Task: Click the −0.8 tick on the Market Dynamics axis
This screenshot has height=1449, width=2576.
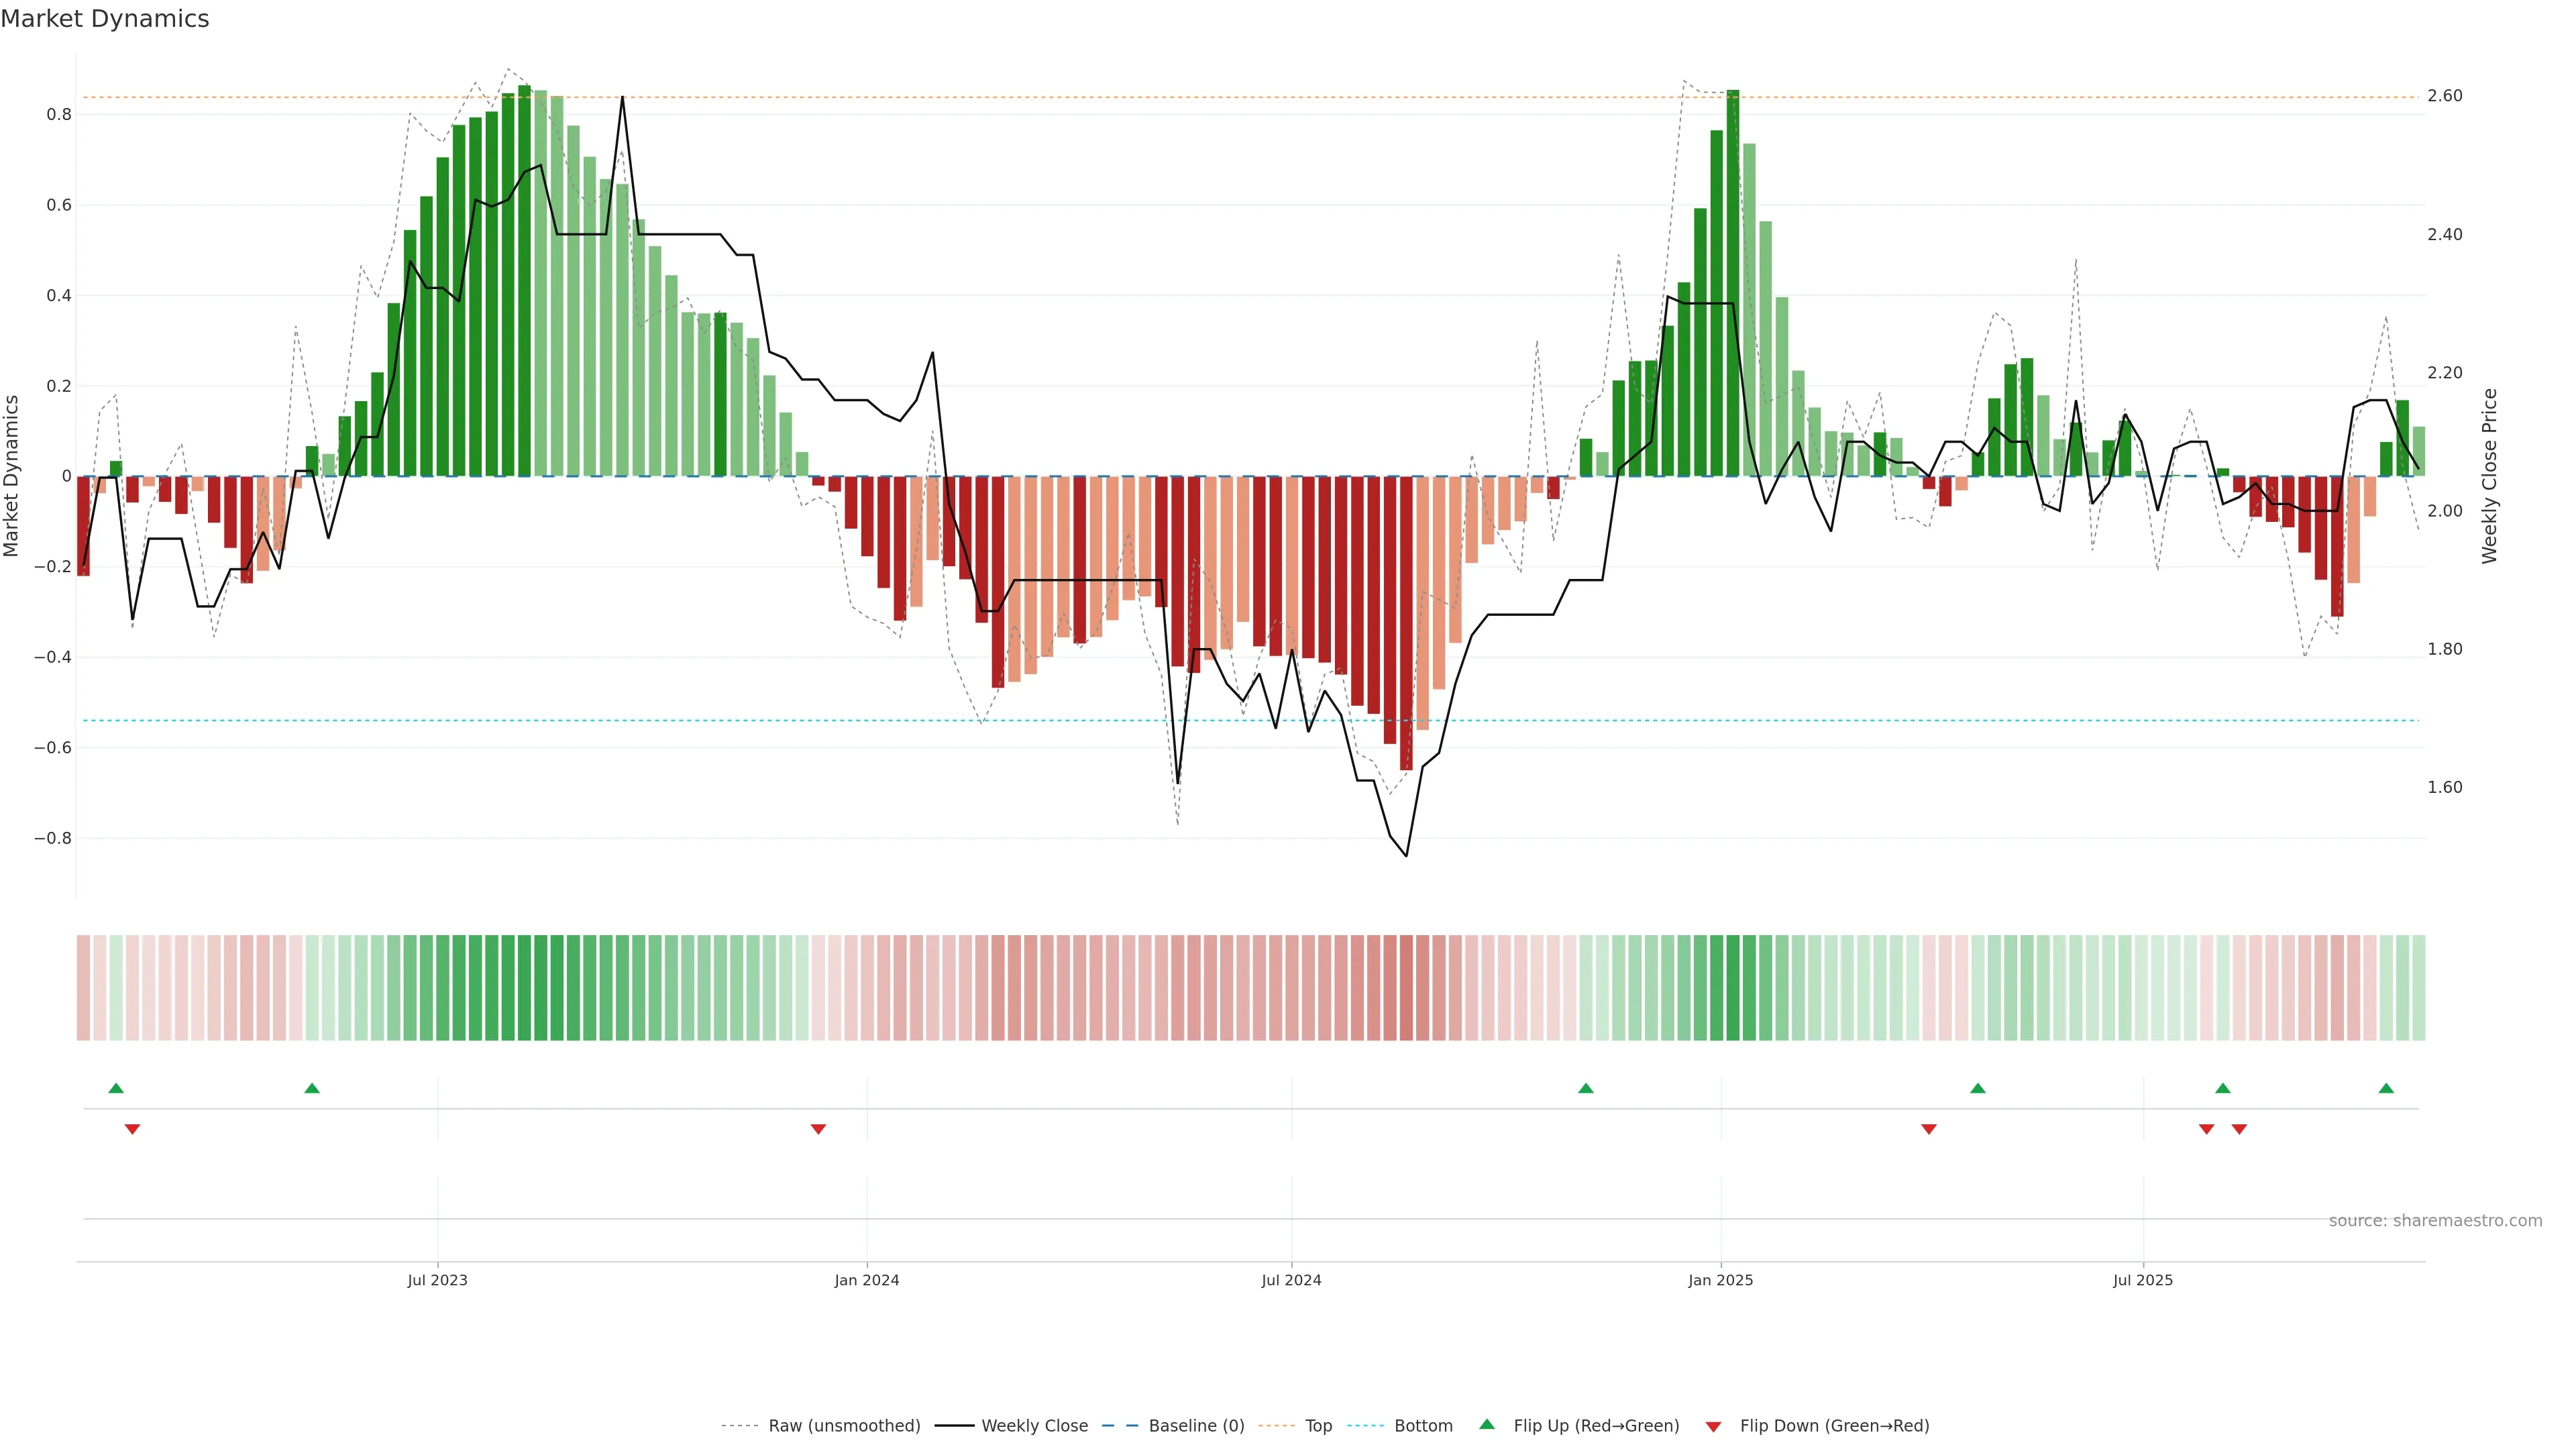Action: 53,838
